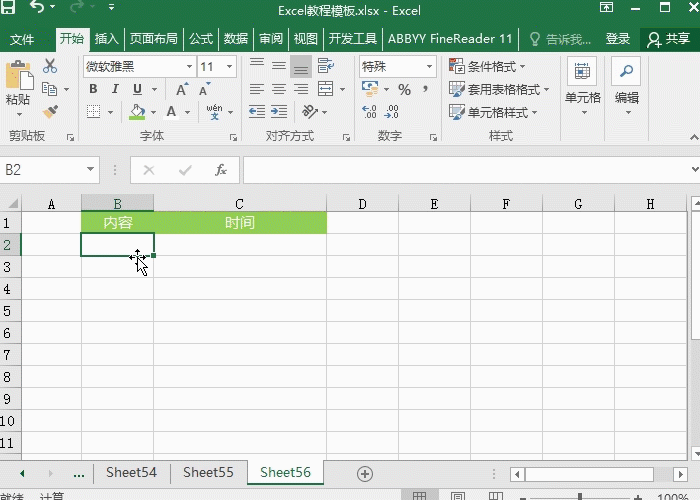The width and height of the screenshot is (700, 500).
Task: Click the Cut scissors icon
Action: [x=50, y=67]
